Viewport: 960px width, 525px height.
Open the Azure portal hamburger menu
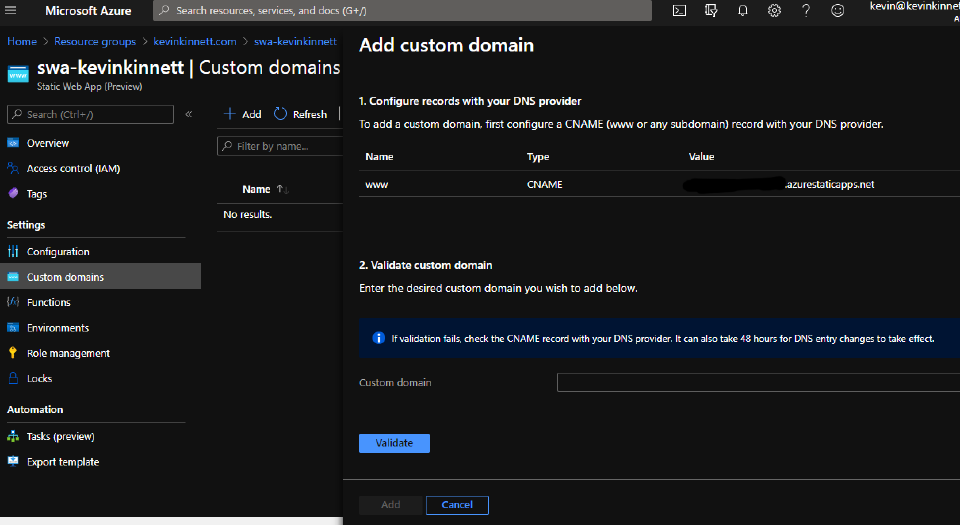[x=10, y=10]
